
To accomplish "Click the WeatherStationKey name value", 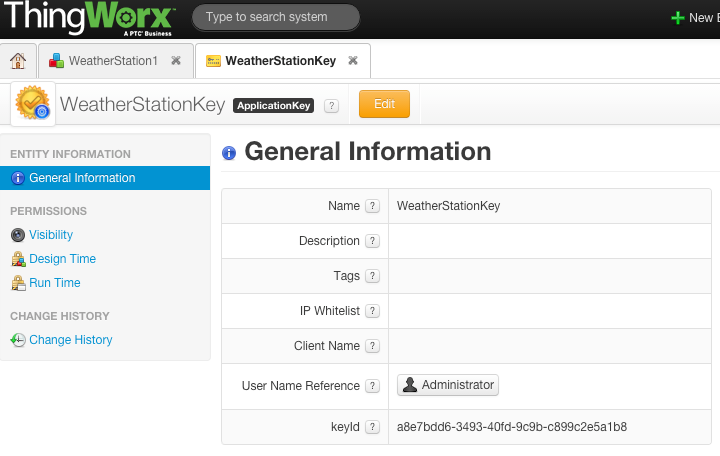I will click(449, 206).
